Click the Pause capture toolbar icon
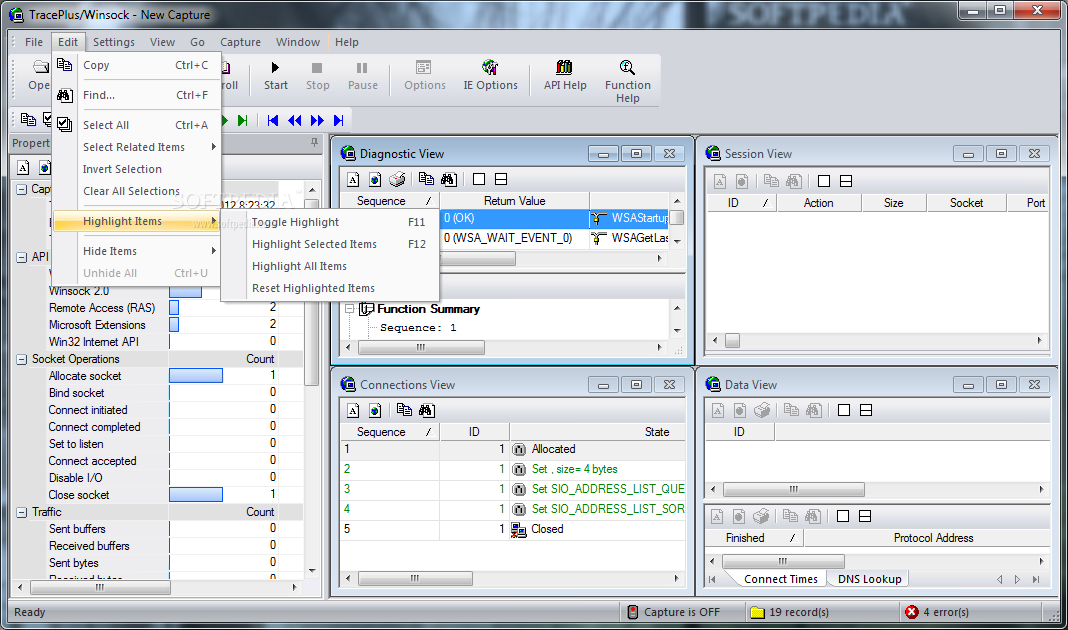The image size is (1068, 630). [362, 67]
